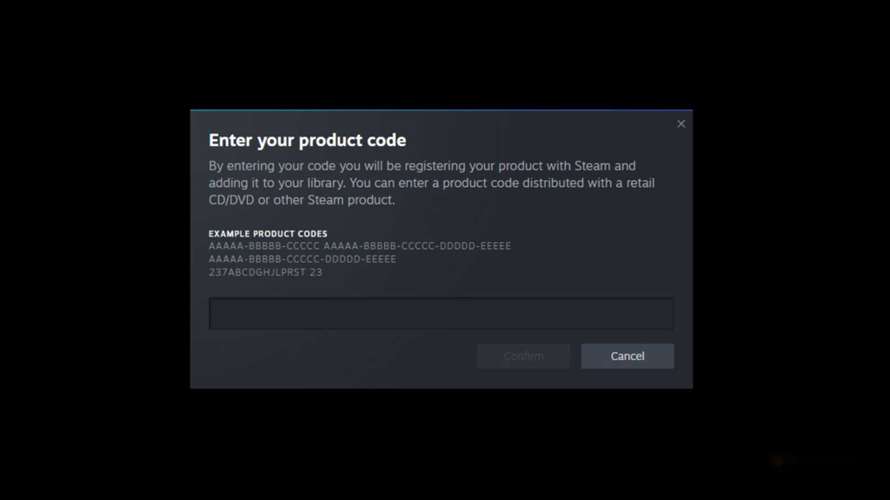Image resolution: width=890 pixels, height=500 pixels.
Task: Close the product code dialog with X
Action: [681, 124]
